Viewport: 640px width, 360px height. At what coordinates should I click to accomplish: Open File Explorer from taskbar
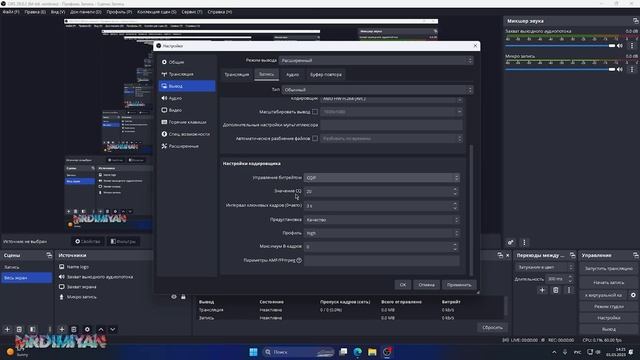click(372, 352)
